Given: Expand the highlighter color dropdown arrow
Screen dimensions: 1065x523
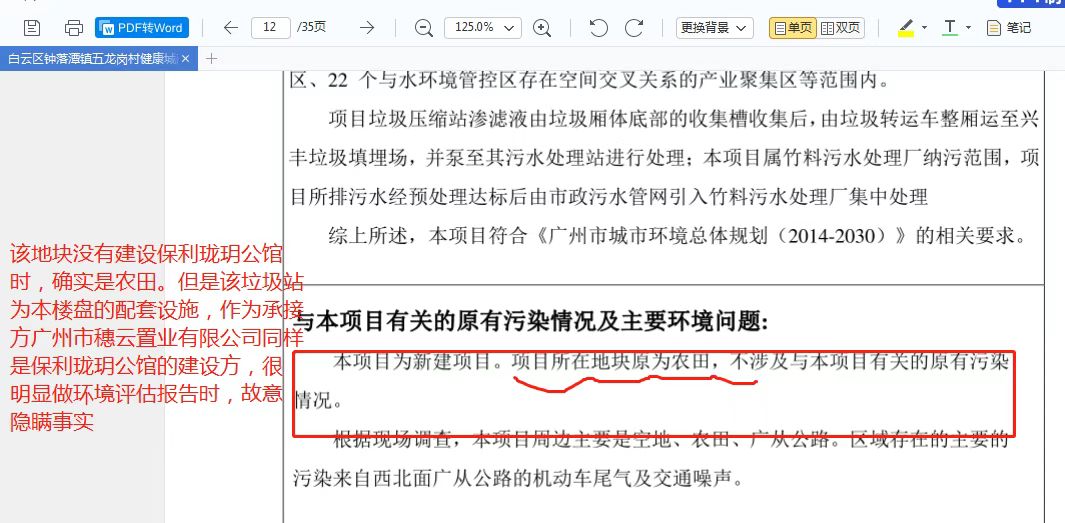Looking at the screenshot, I should 924,28.
